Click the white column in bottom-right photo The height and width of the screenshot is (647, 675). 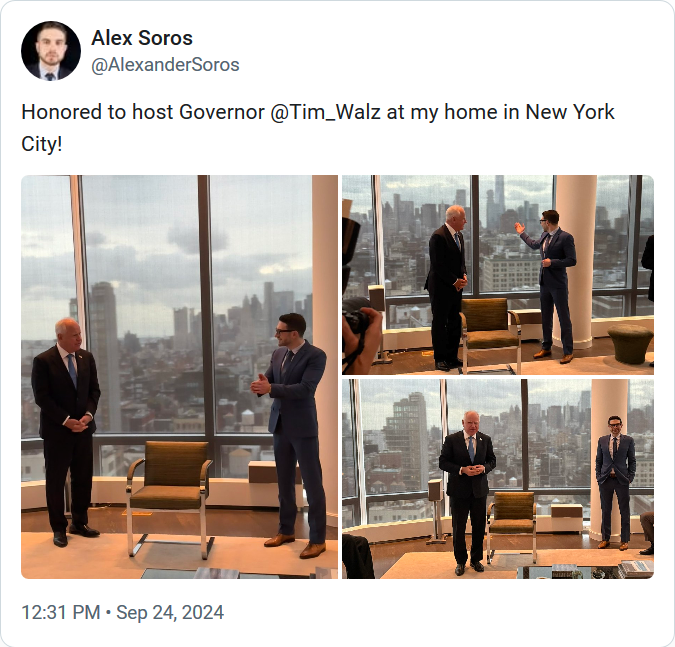609,460
